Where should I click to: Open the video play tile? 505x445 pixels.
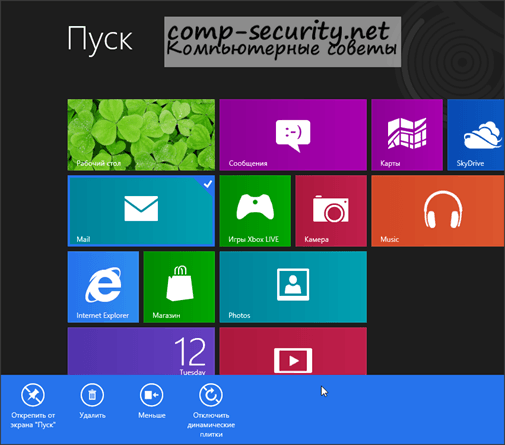pyautogui.click(x=293, y=351)
